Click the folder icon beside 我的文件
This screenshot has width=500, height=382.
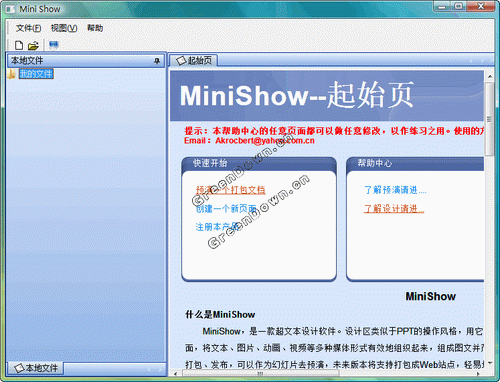[12, 74]
